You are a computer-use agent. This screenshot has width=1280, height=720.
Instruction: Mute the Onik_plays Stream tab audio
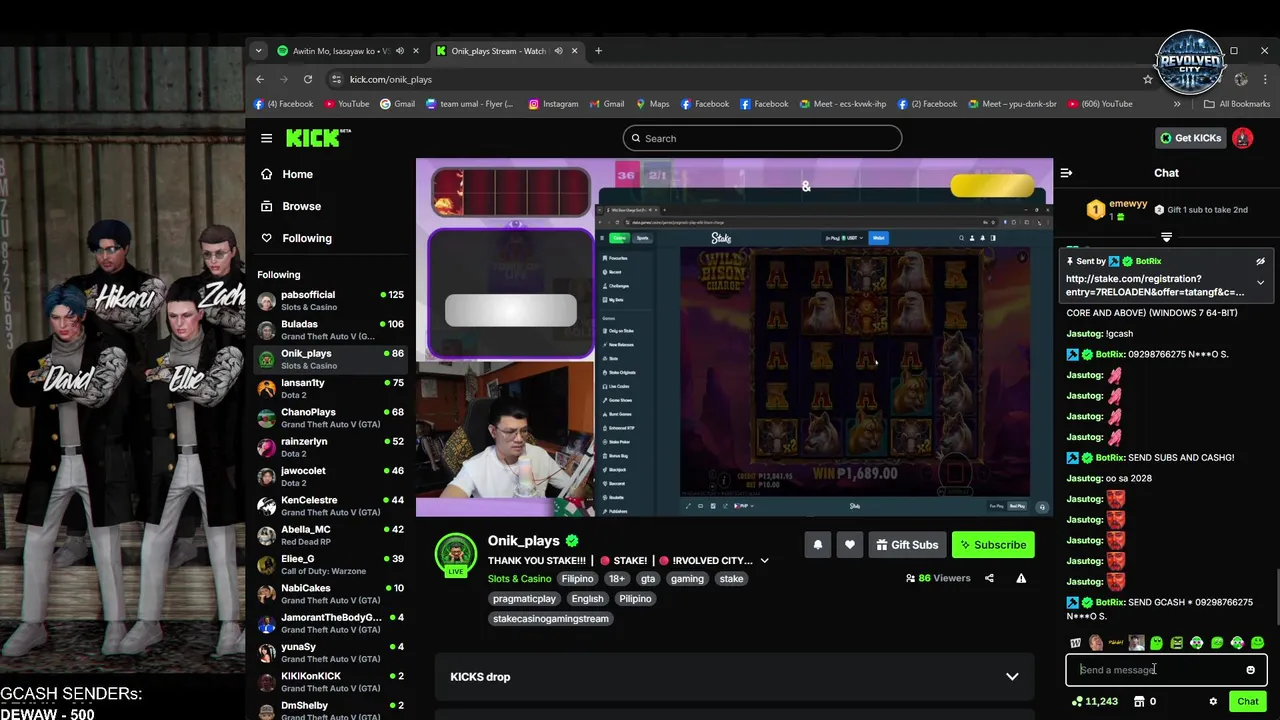558,51
